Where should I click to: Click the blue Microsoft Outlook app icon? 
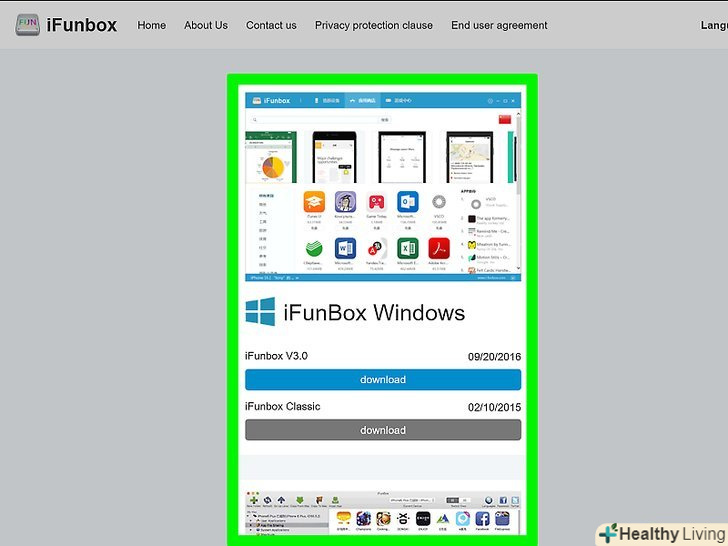(408, 202)
